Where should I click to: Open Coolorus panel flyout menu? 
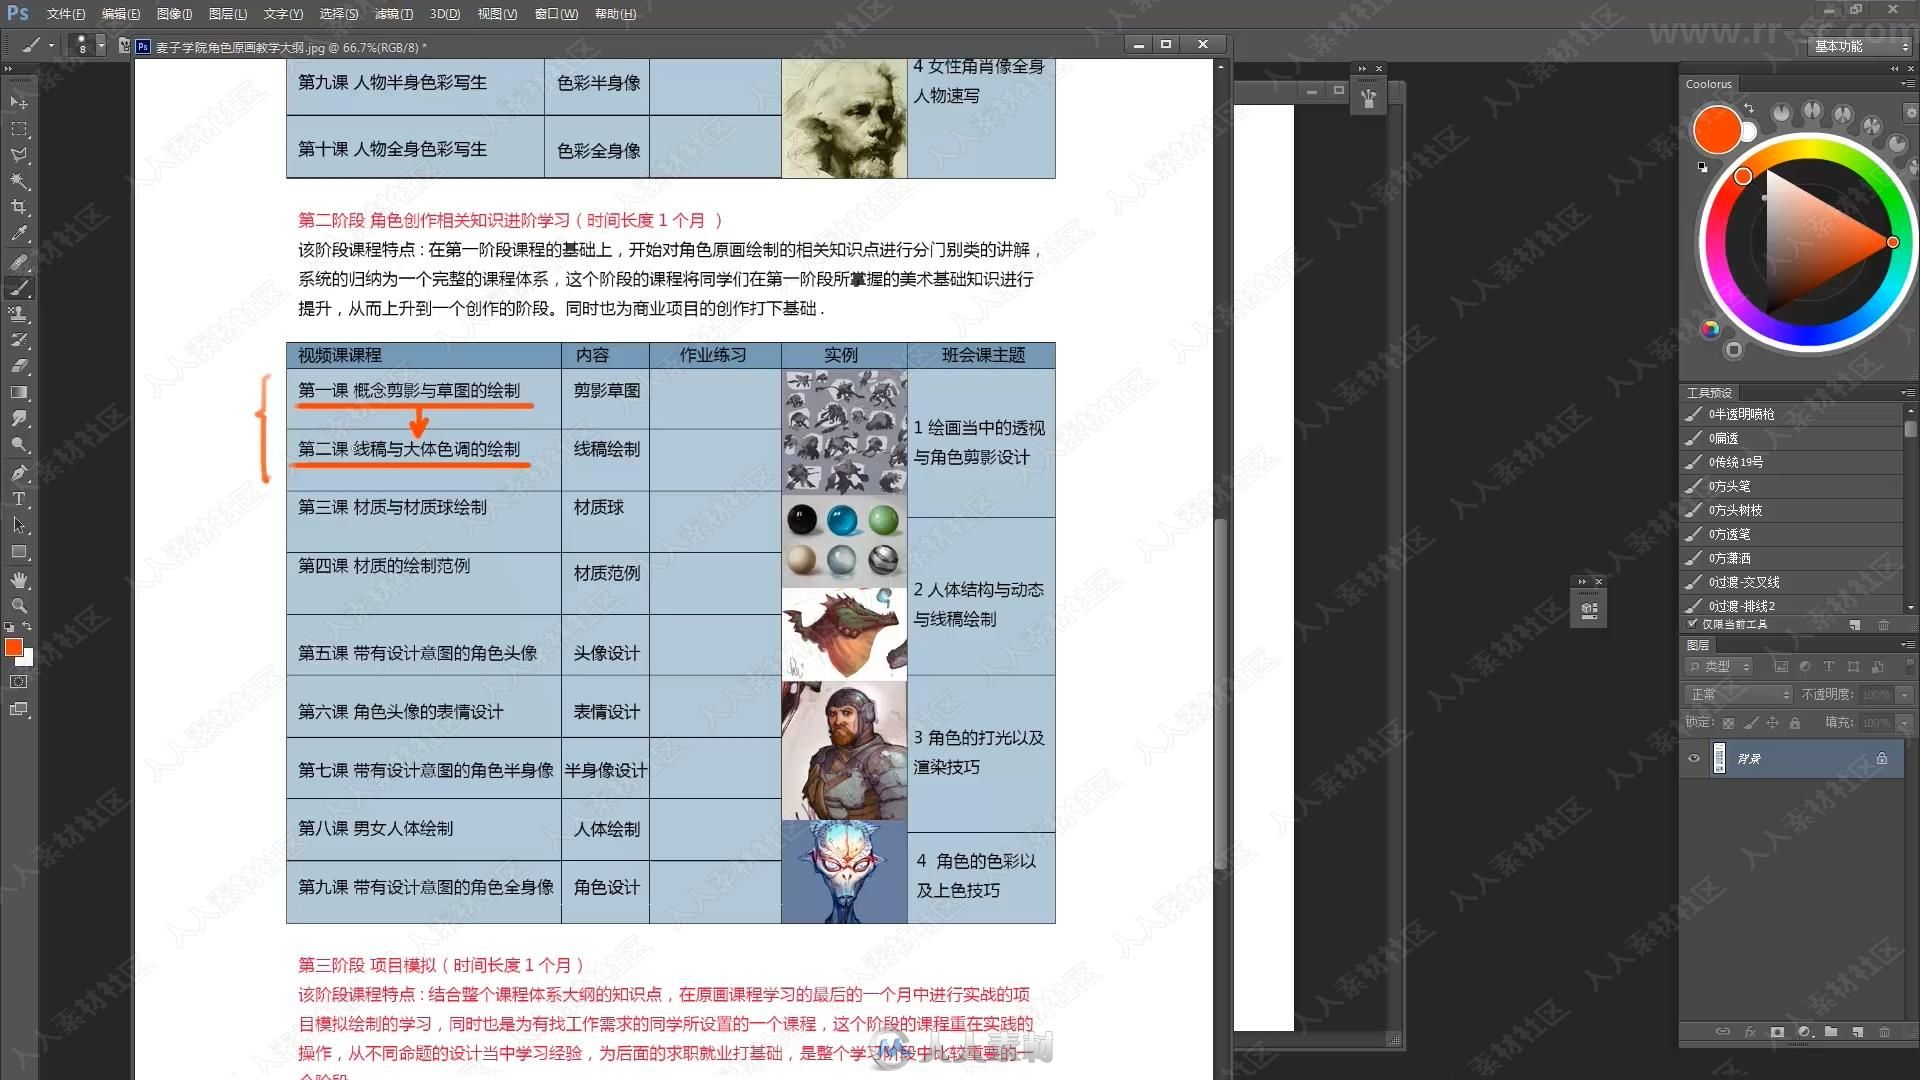[1908, 84]
